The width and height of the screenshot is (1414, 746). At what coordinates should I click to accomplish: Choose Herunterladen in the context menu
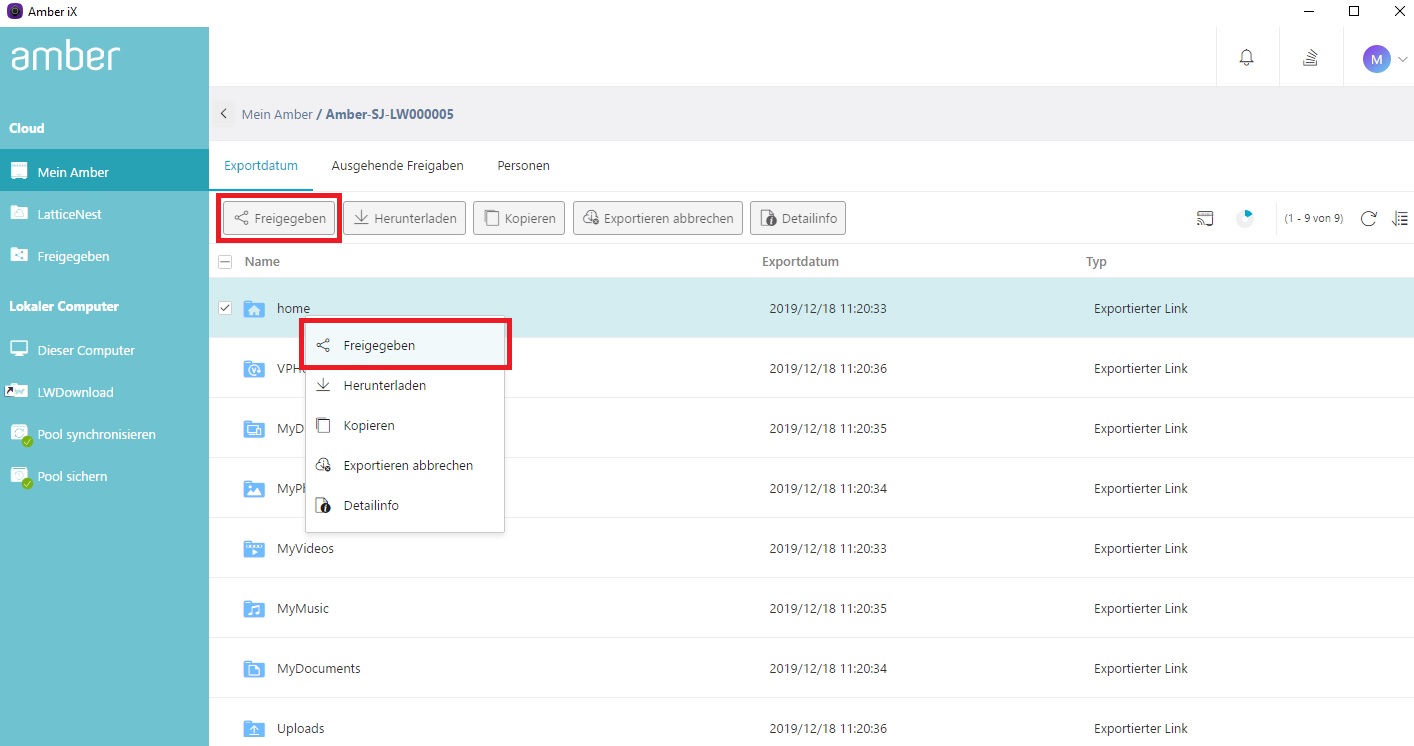pyautogui.click(x=404, y=386)
